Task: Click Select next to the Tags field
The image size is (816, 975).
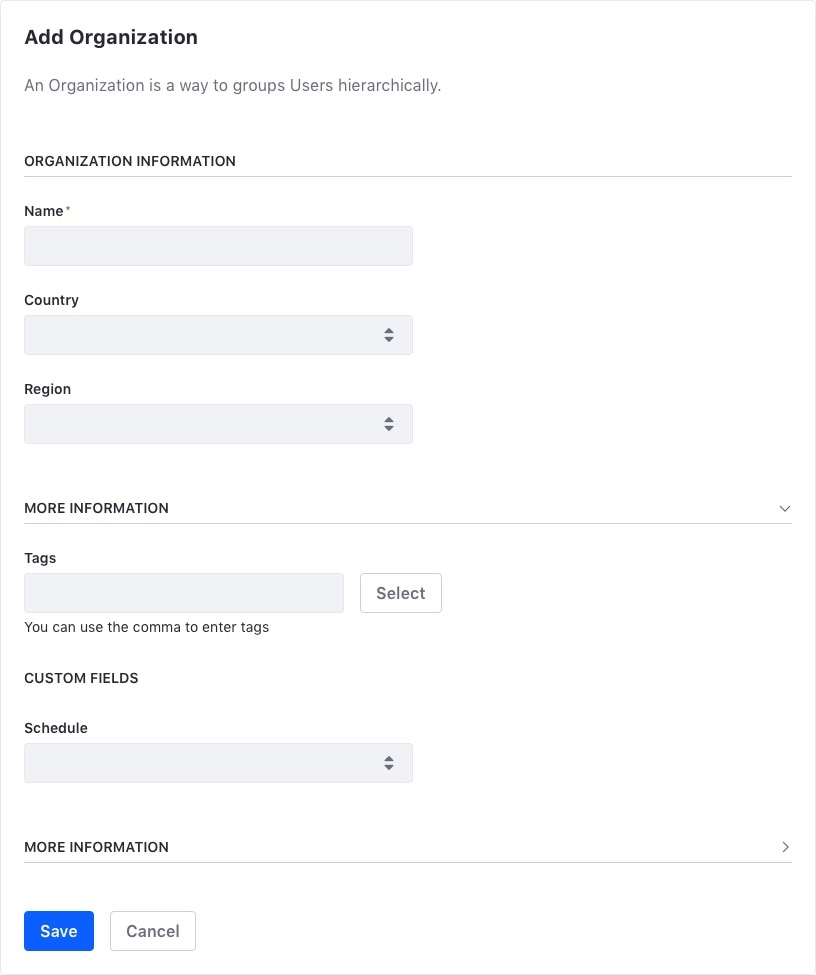Action: [400, 593]
